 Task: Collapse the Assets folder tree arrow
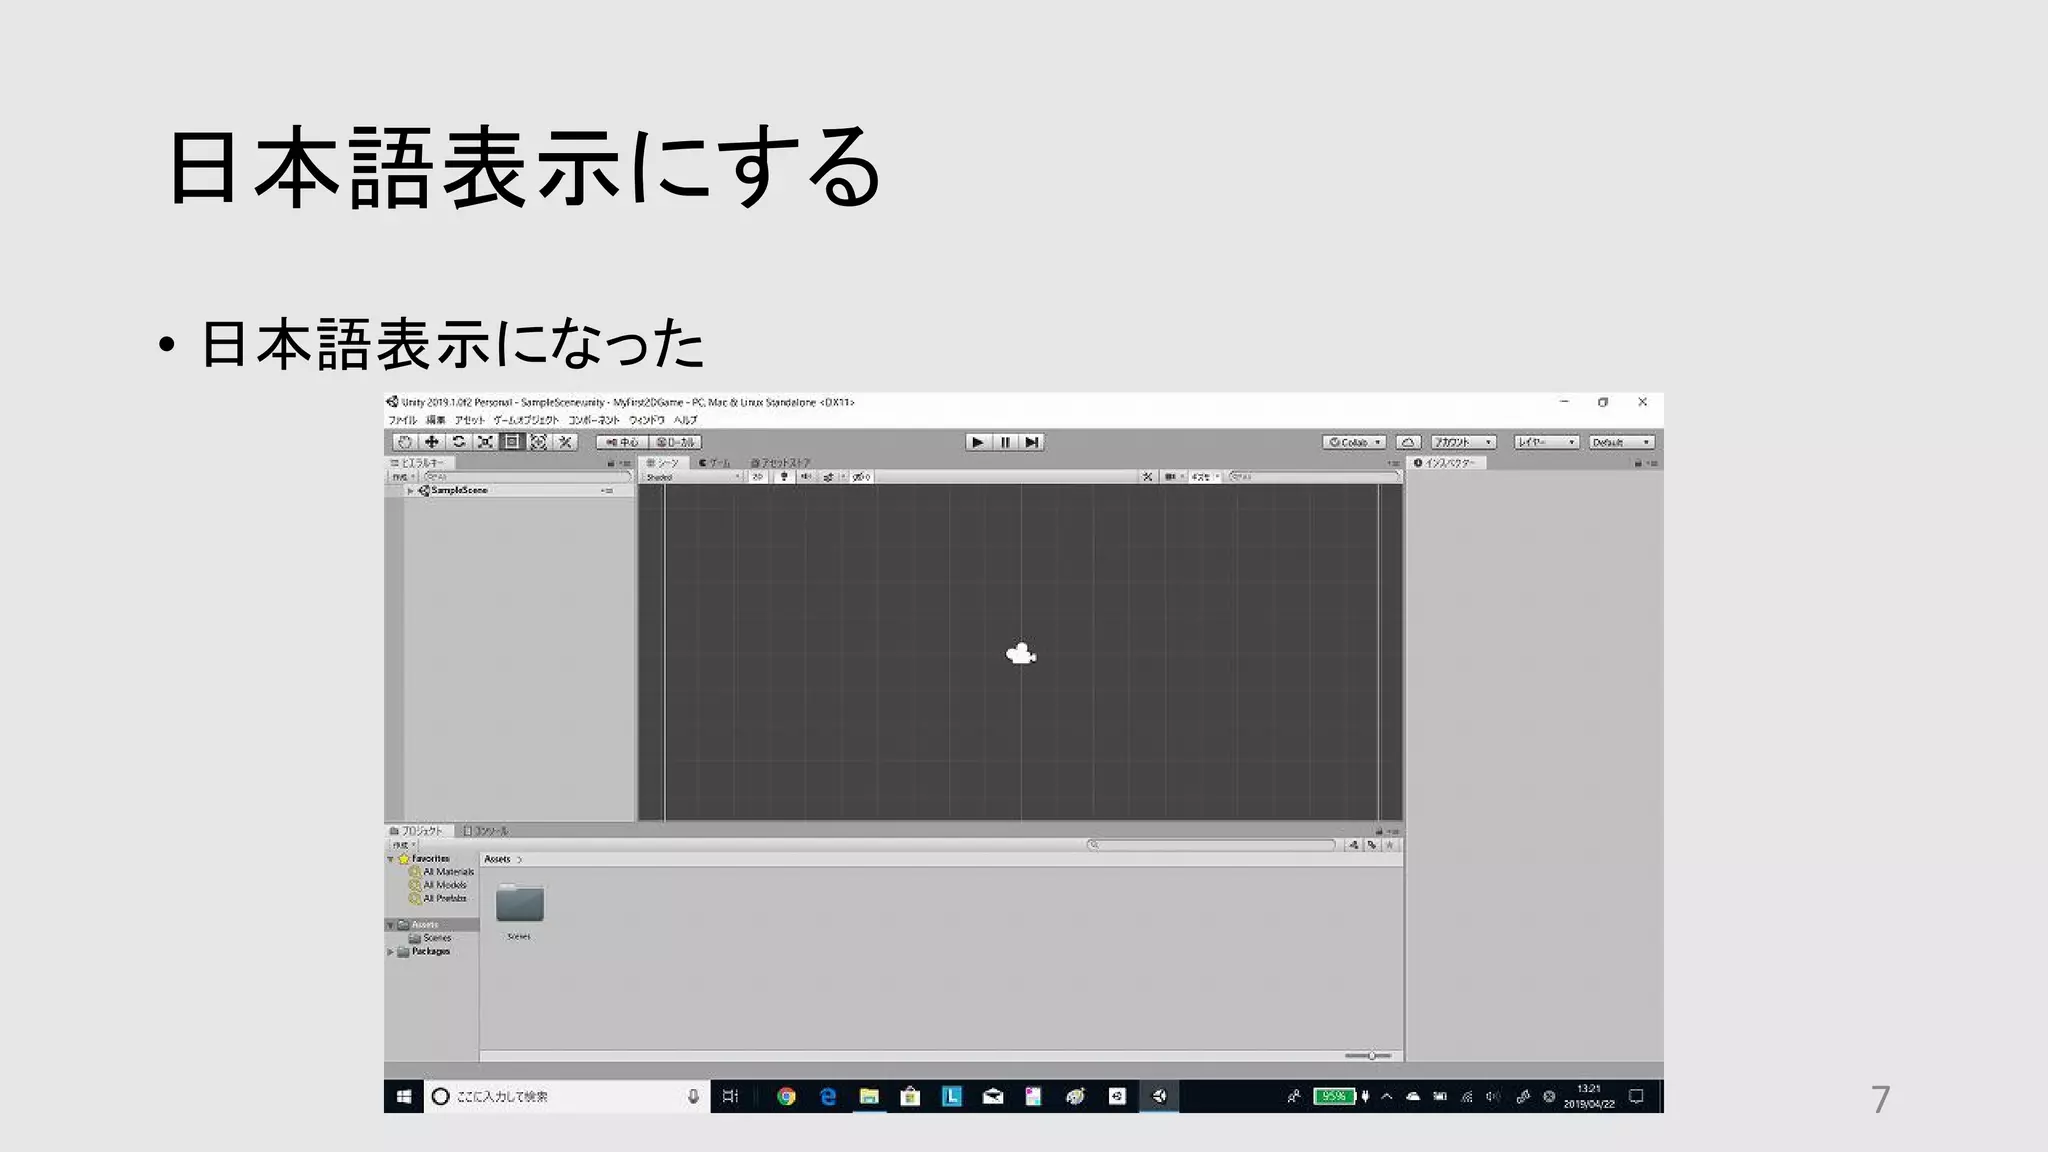[x=391, y=925]
